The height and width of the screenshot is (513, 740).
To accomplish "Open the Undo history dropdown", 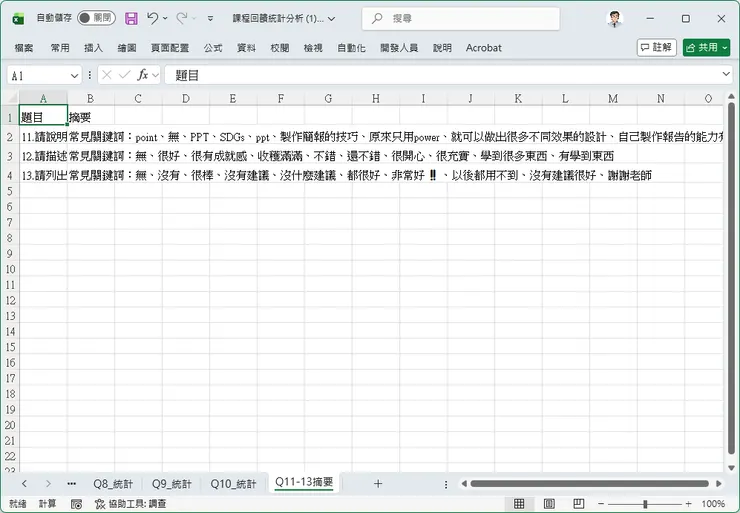I will [x=165, y=18].
